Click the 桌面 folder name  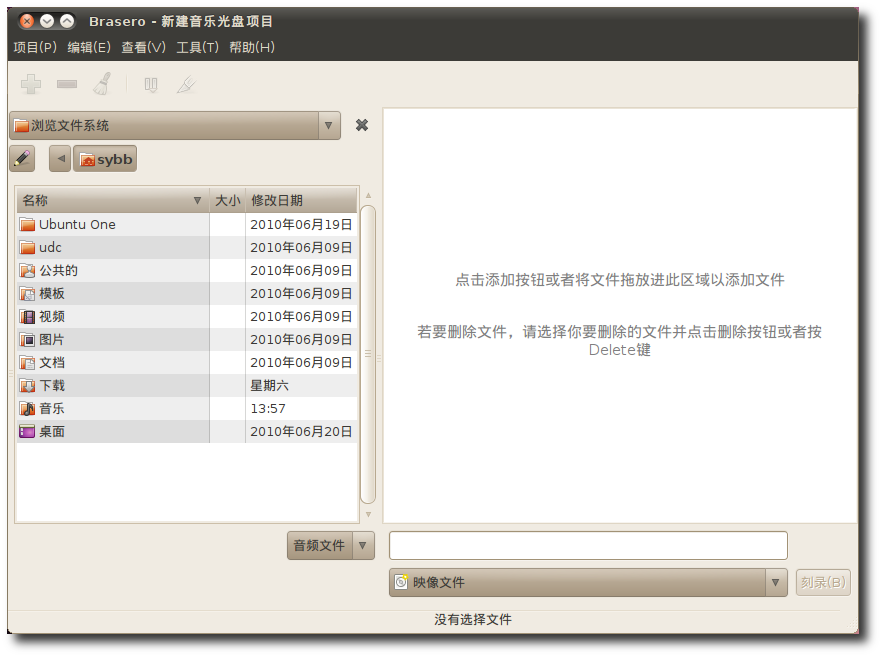point(52,432)
